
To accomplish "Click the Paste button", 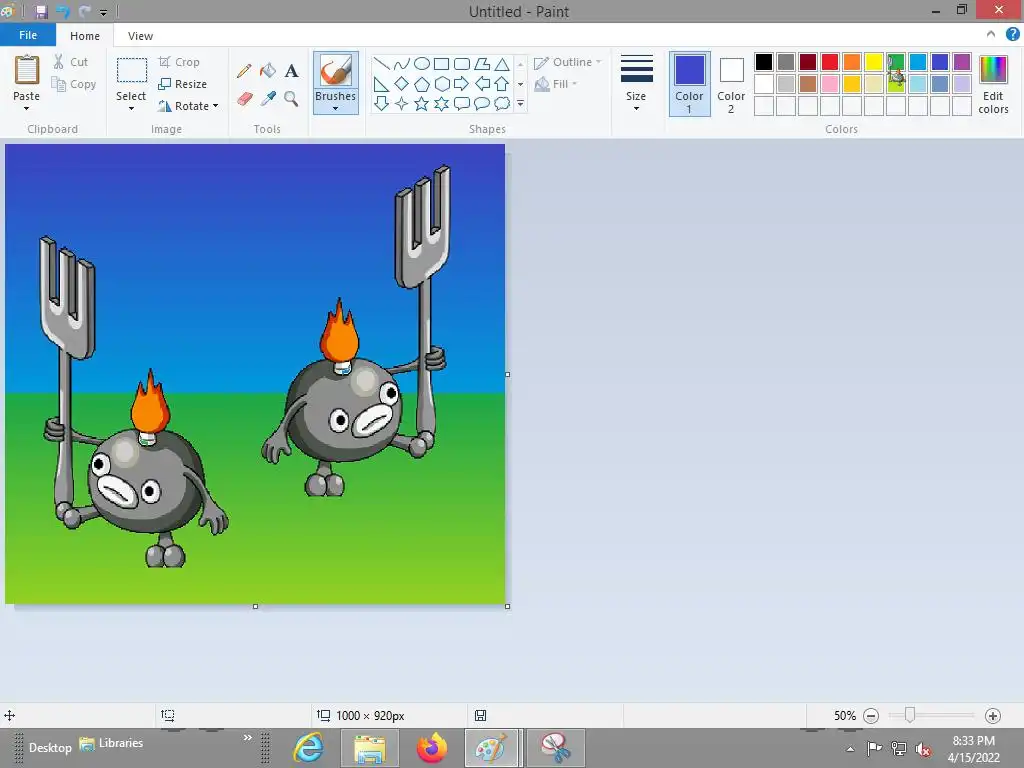I will pyautogui.click(x=27, y=71).
